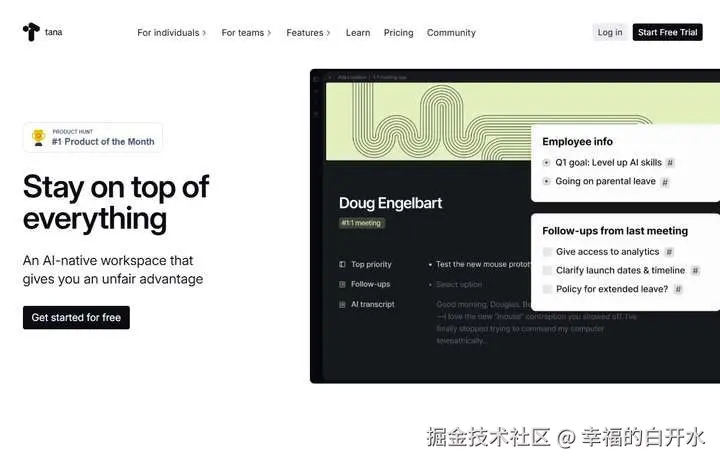Click the Q1 goal bullet node icon
This screenshot has width=720, height=463.
coord(546,163)
